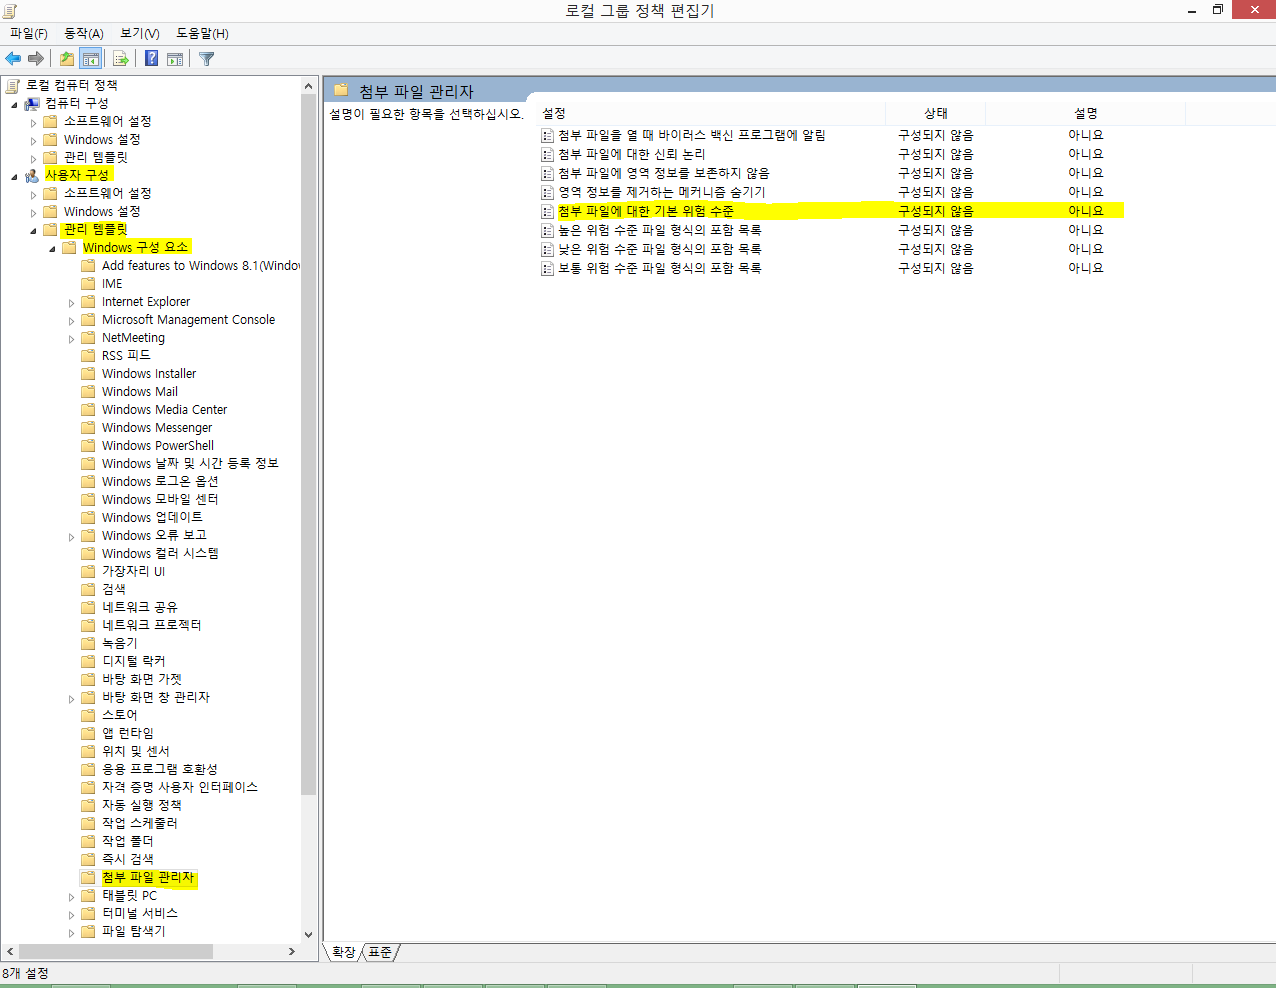Select the Windows PowerShell folder in tree

[x=157, y=446]
